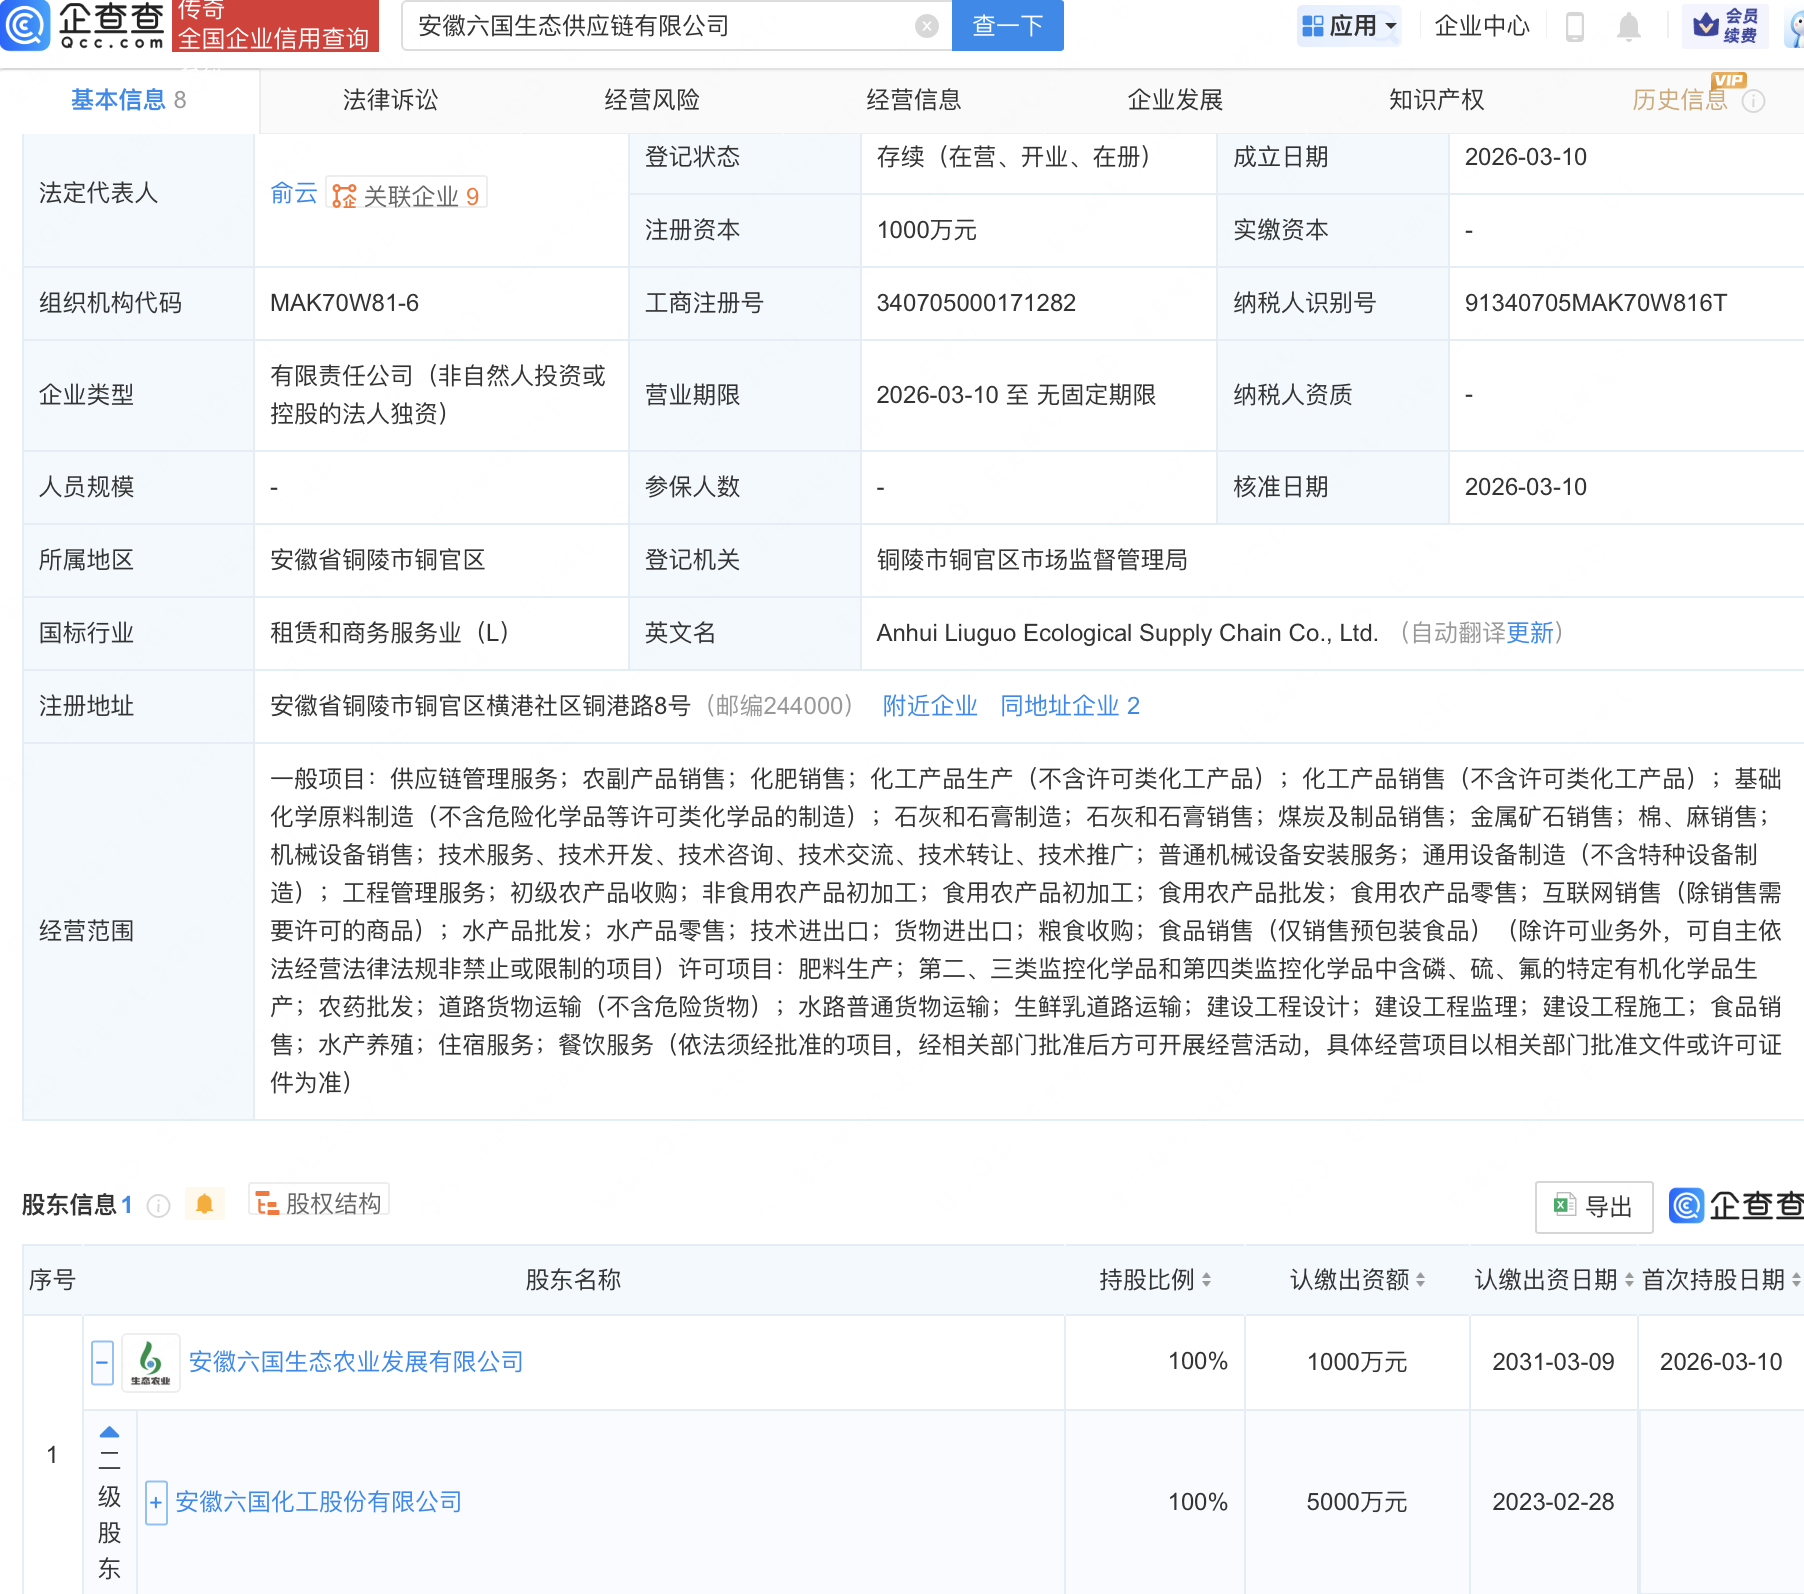
Task: Expand 安徽六国化工股份有限公司 shareholder details
Action: (156, 1501)
